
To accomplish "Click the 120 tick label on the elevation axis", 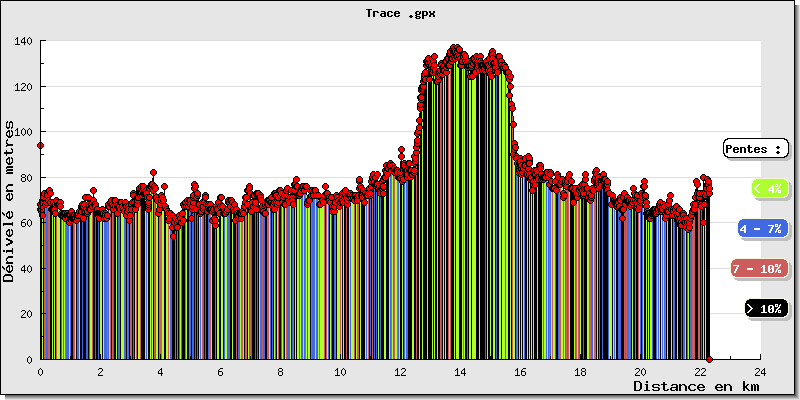I will point(24,87).
